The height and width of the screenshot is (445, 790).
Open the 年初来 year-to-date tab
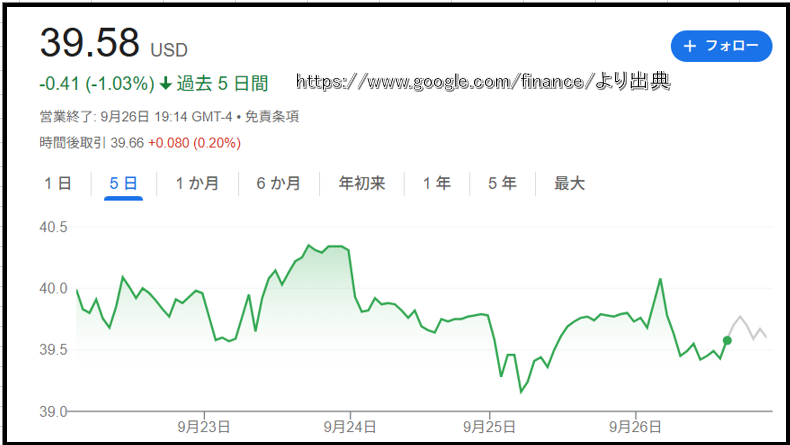(361, 183)
